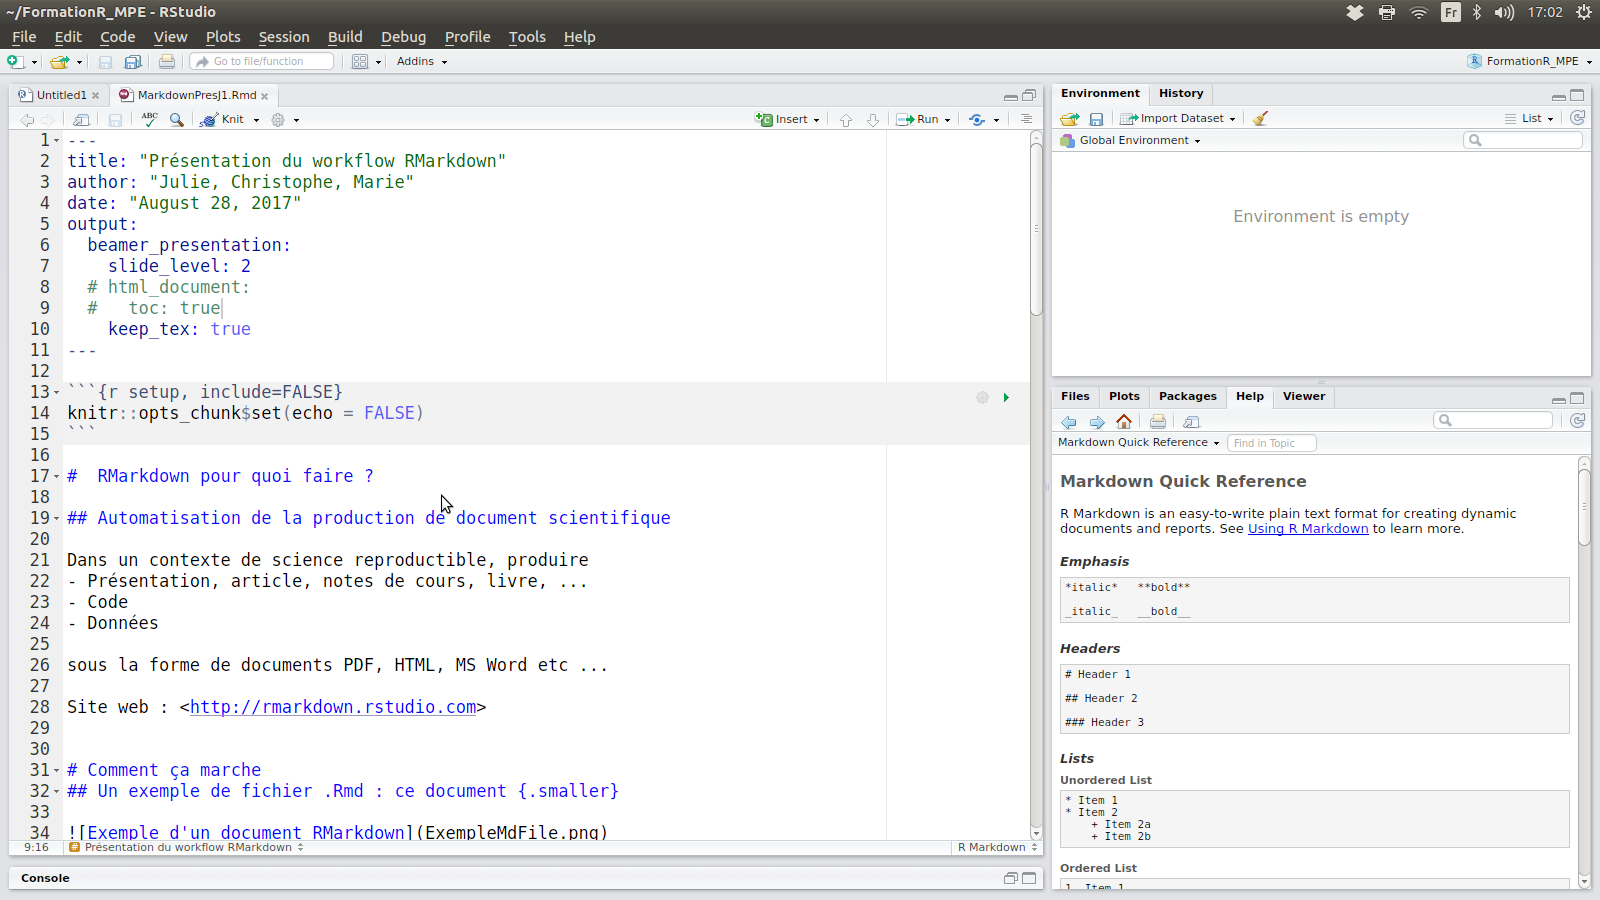Collapse section at line 31 fold arrow
This screenshot has height=900, width=1600.
(56, 771)
